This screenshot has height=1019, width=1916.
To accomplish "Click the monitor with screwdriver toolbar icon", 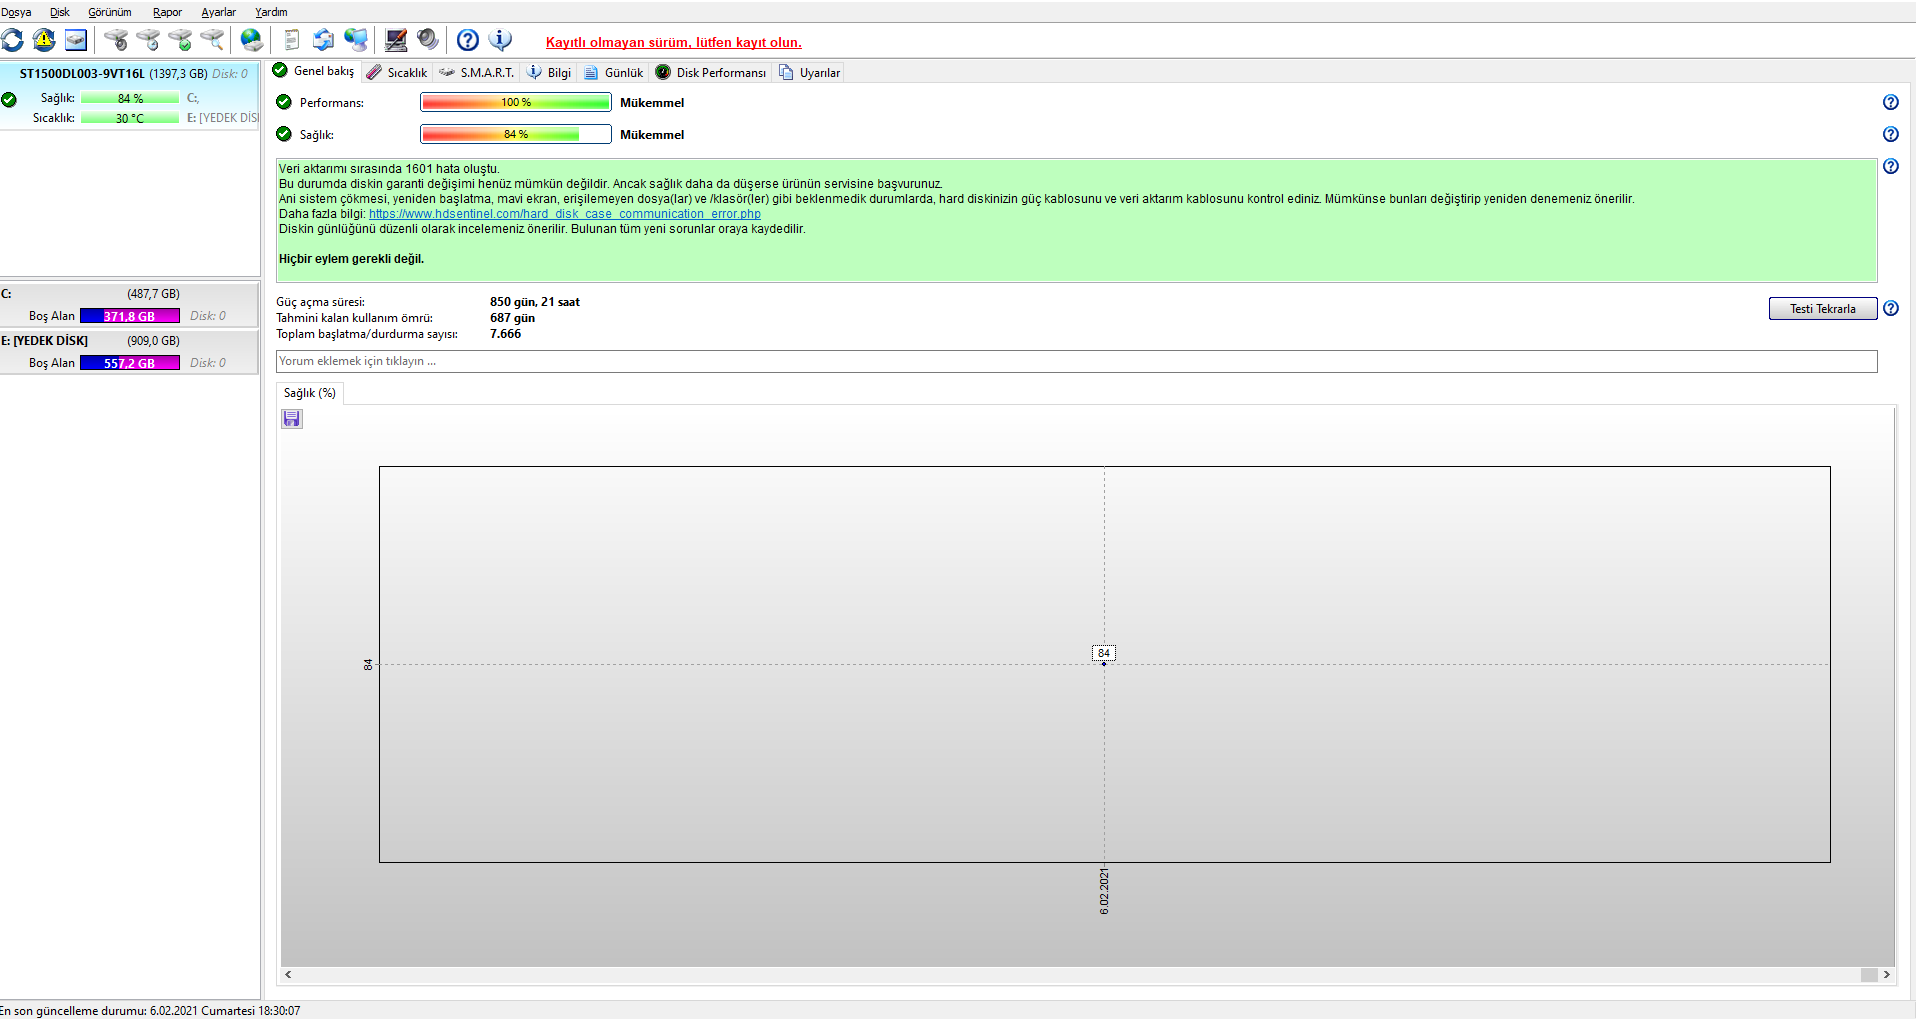I will coord(396,40).
